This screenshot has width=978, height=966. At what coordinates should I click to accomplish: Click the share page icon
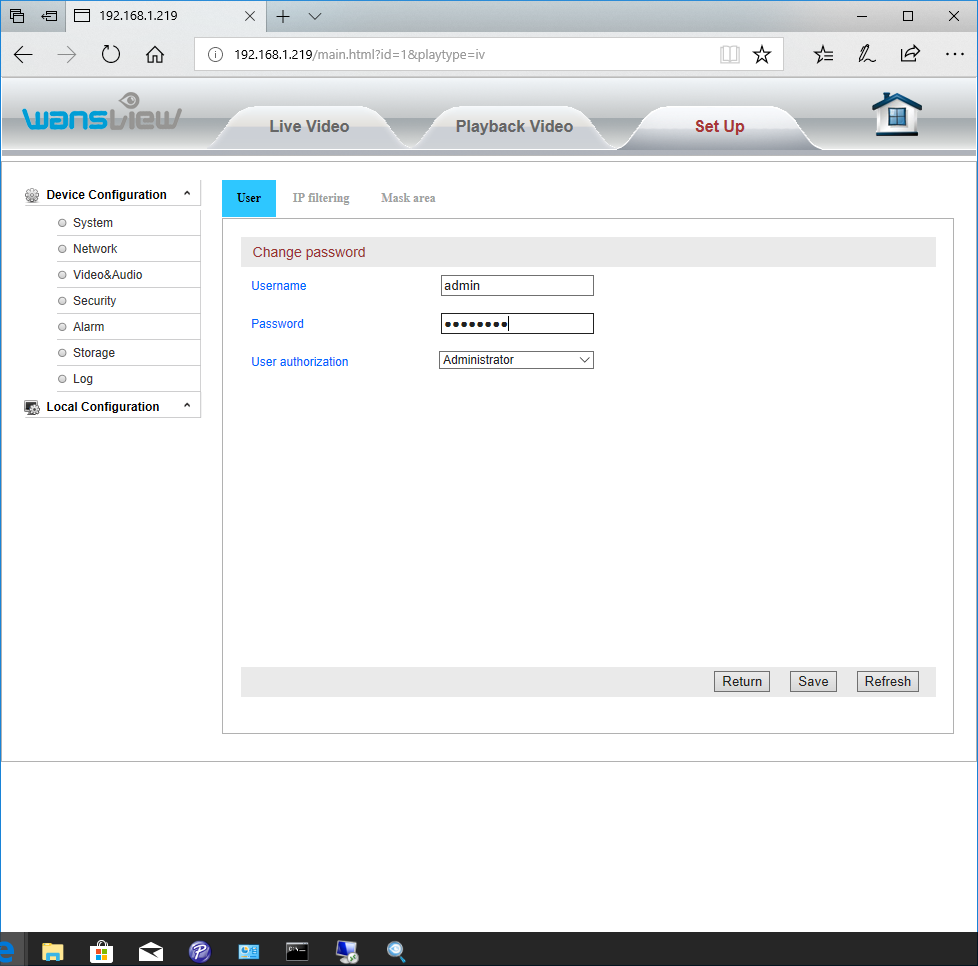click(910, 54)
